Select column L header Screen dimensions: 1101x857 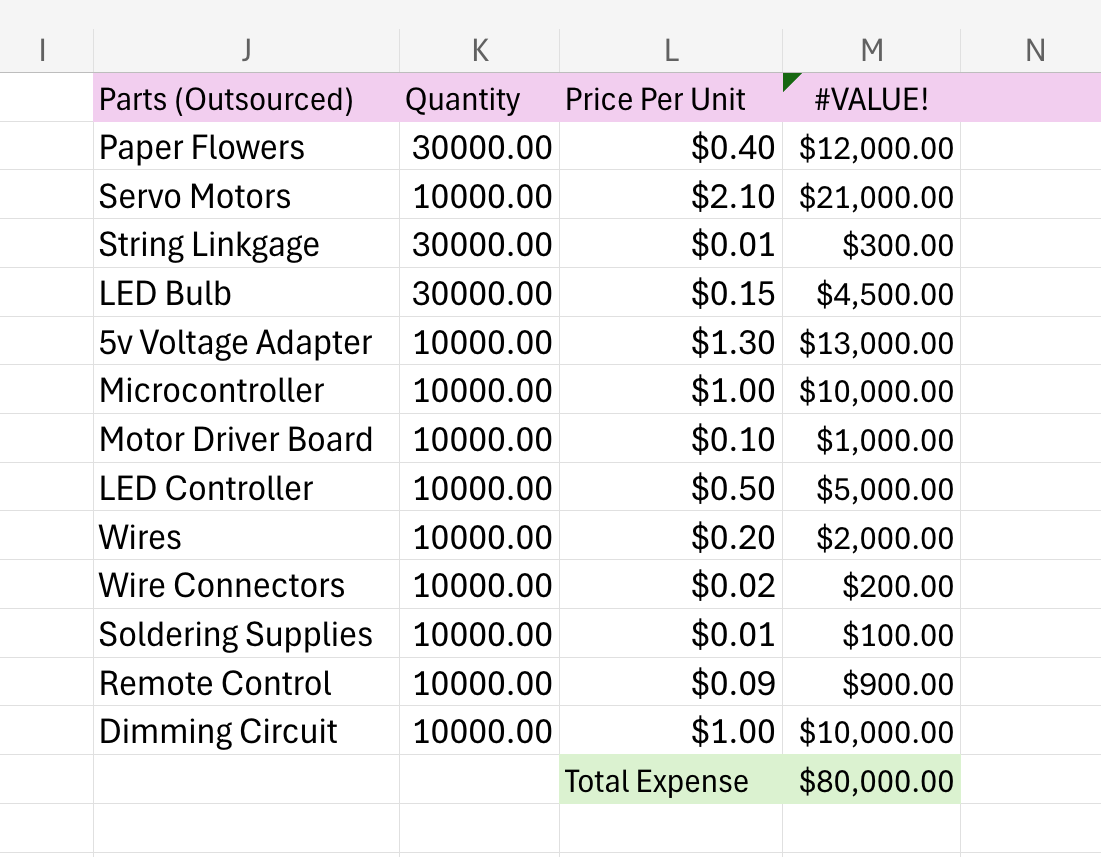[x=670, y=50]
